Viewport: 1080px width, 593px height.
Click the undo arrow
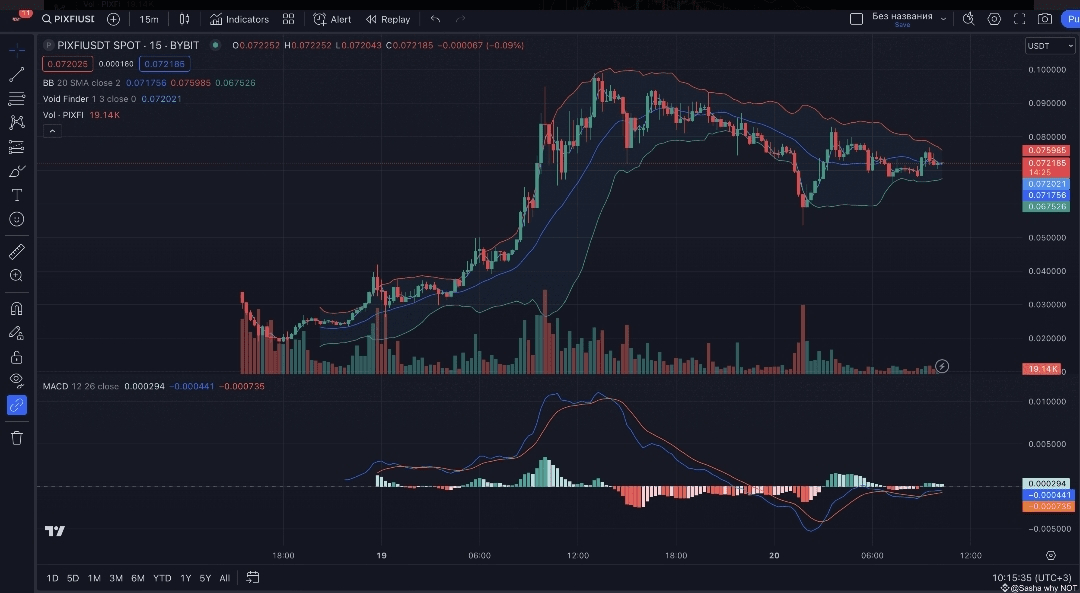tap(435, 19)
